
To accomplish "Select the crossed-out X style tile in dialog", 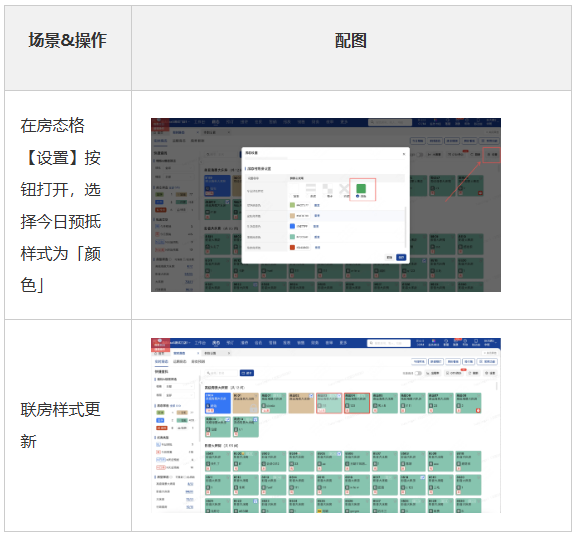I will tap(344, 189).
